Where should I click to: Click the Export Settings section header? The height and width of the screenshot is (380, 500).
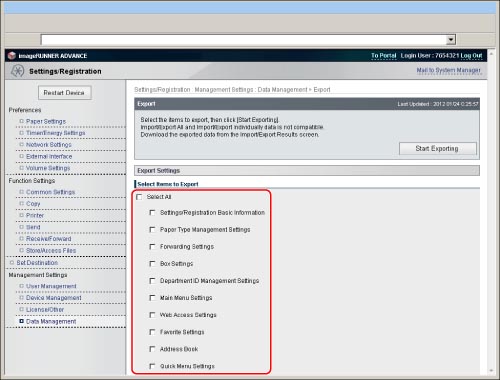point(307,171)
